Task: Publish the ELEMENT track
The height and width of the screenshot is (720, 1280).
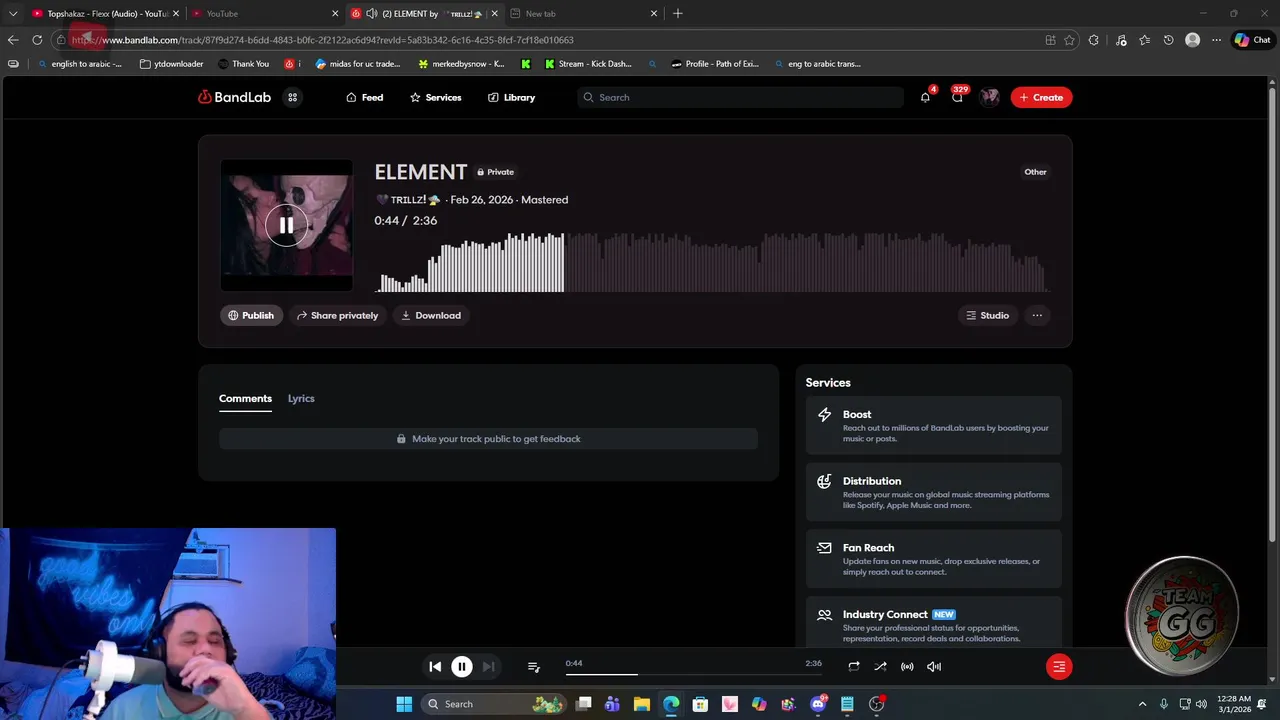Action: 251,315
